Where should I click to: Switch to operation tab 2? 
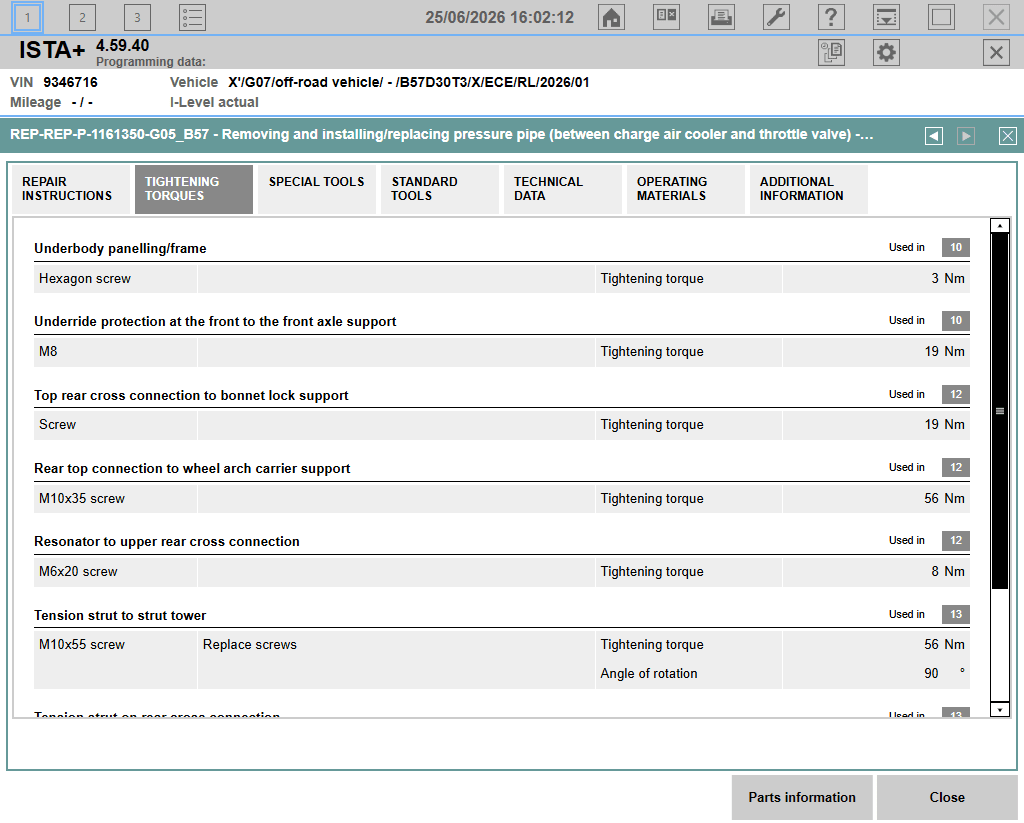82,18
